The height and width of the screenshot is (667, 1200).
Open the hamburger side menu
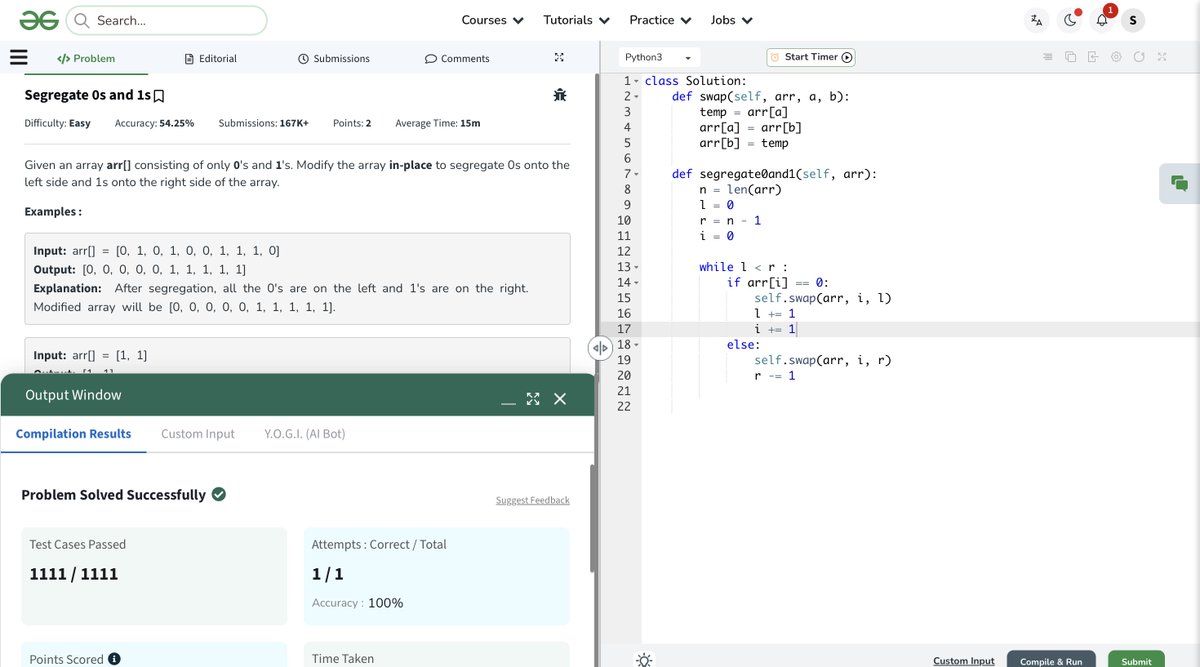tap(18, 57)
